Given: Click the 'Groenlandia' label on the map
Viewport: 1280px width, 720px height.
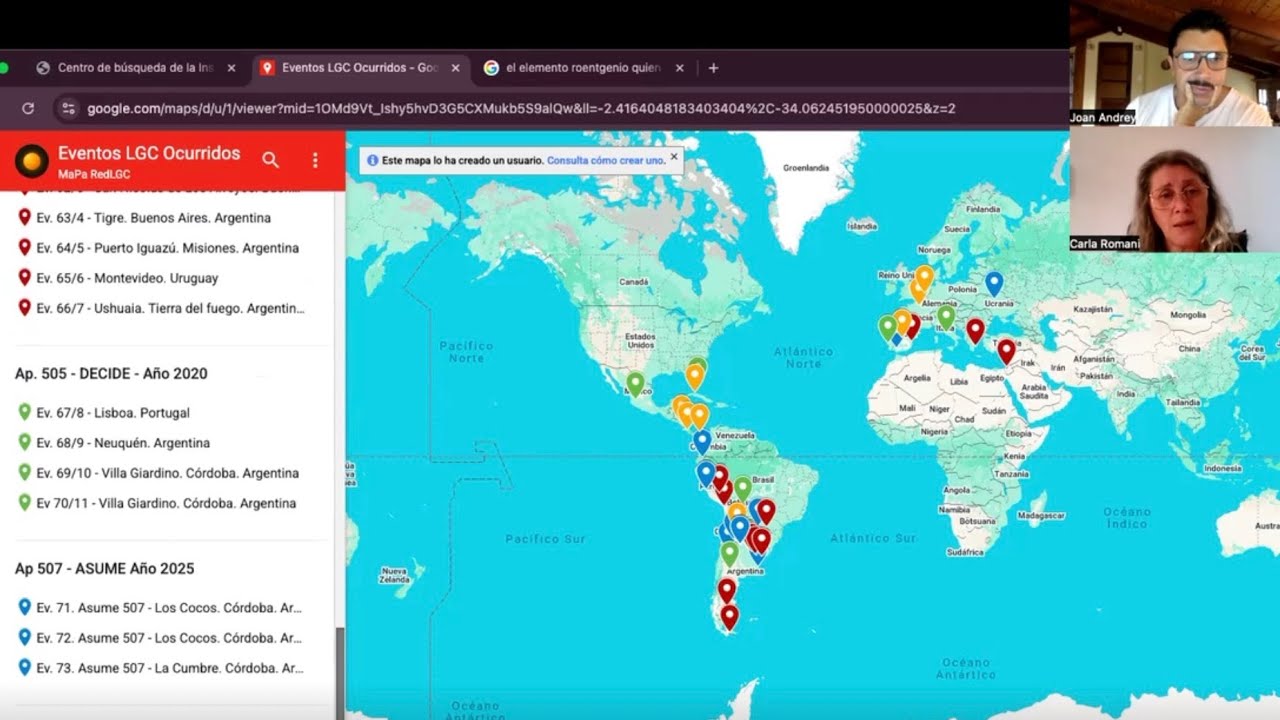Looking at the screenshot, I should tap(807, 168).
